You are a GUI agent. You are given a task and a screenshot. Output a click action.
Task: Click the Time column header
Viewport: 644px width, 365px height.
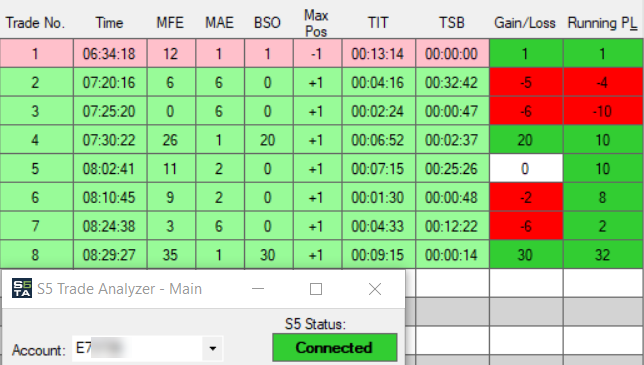coord(109,23)
